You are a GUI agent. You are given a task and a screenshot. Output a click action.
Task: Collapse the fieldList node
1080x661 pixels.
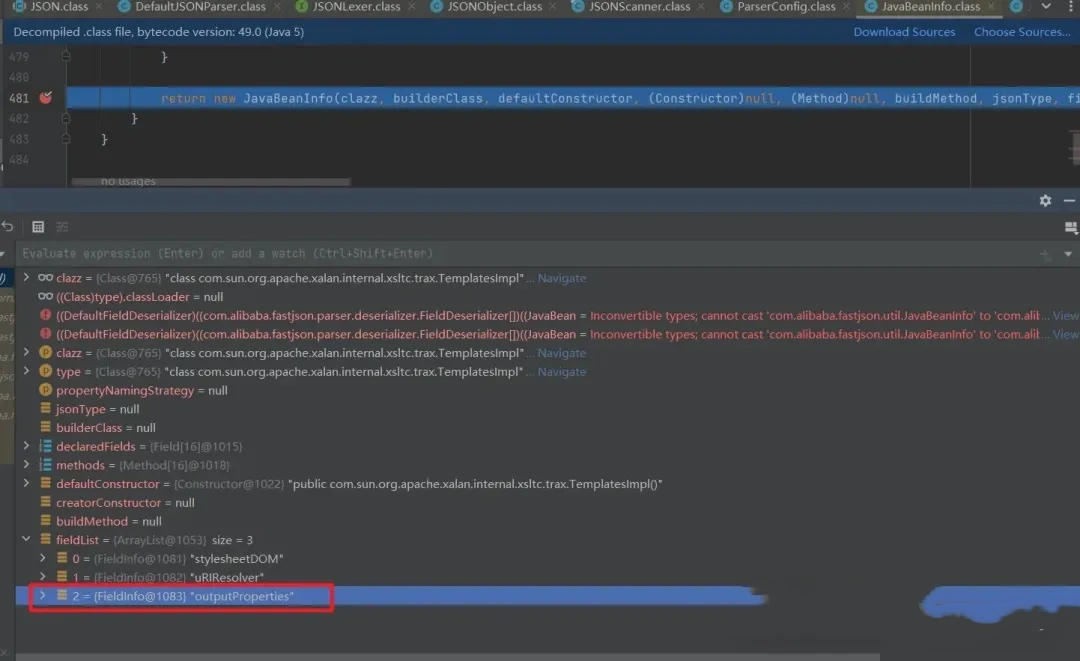tap(26, 539)
